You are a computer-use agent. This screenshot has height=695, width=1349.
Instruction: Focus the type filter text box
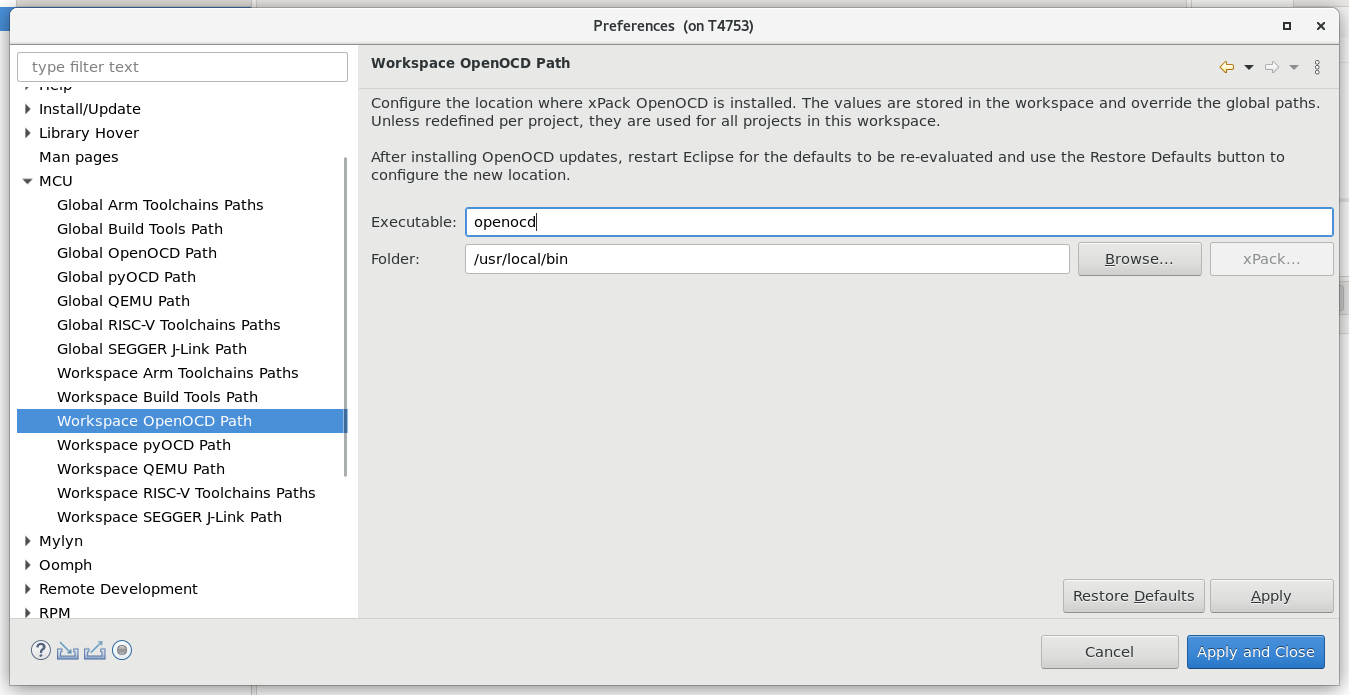point(183,67)
